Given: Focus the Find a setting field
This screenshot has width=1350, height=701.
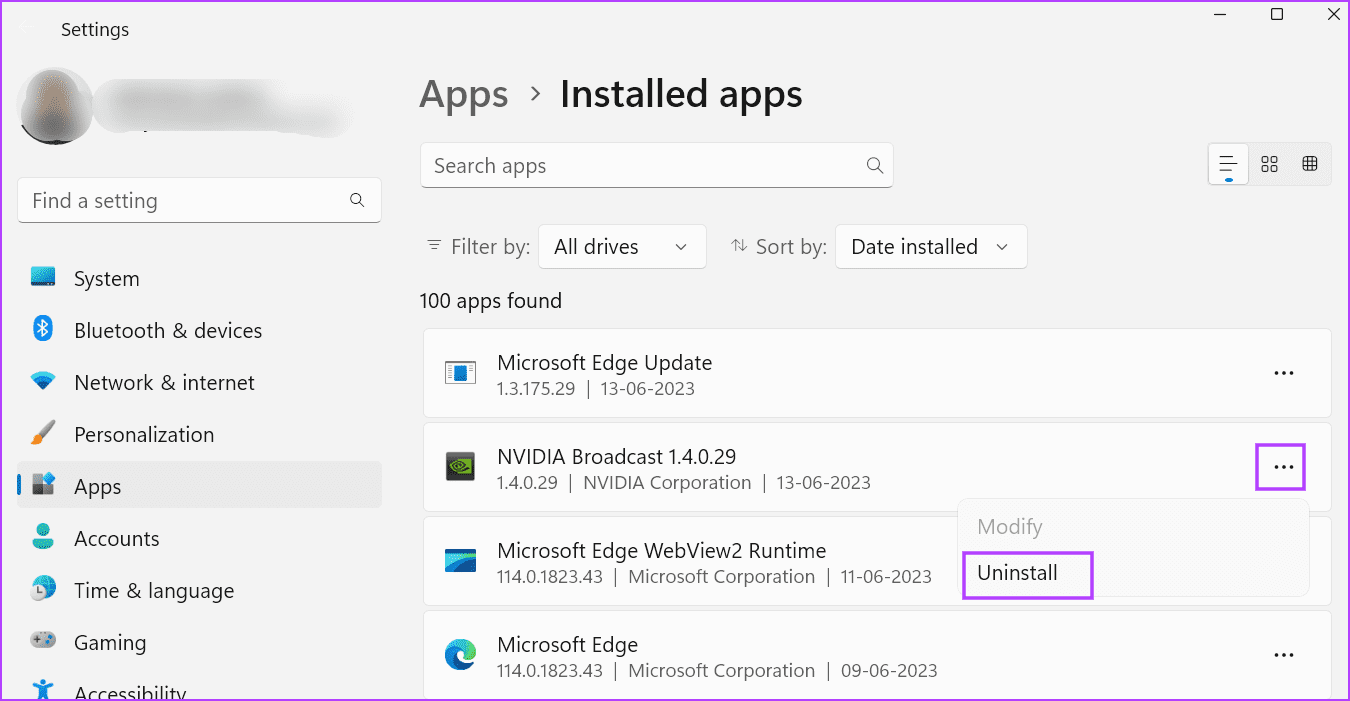Looking at the screenshot, I should [x=199, y=201].
